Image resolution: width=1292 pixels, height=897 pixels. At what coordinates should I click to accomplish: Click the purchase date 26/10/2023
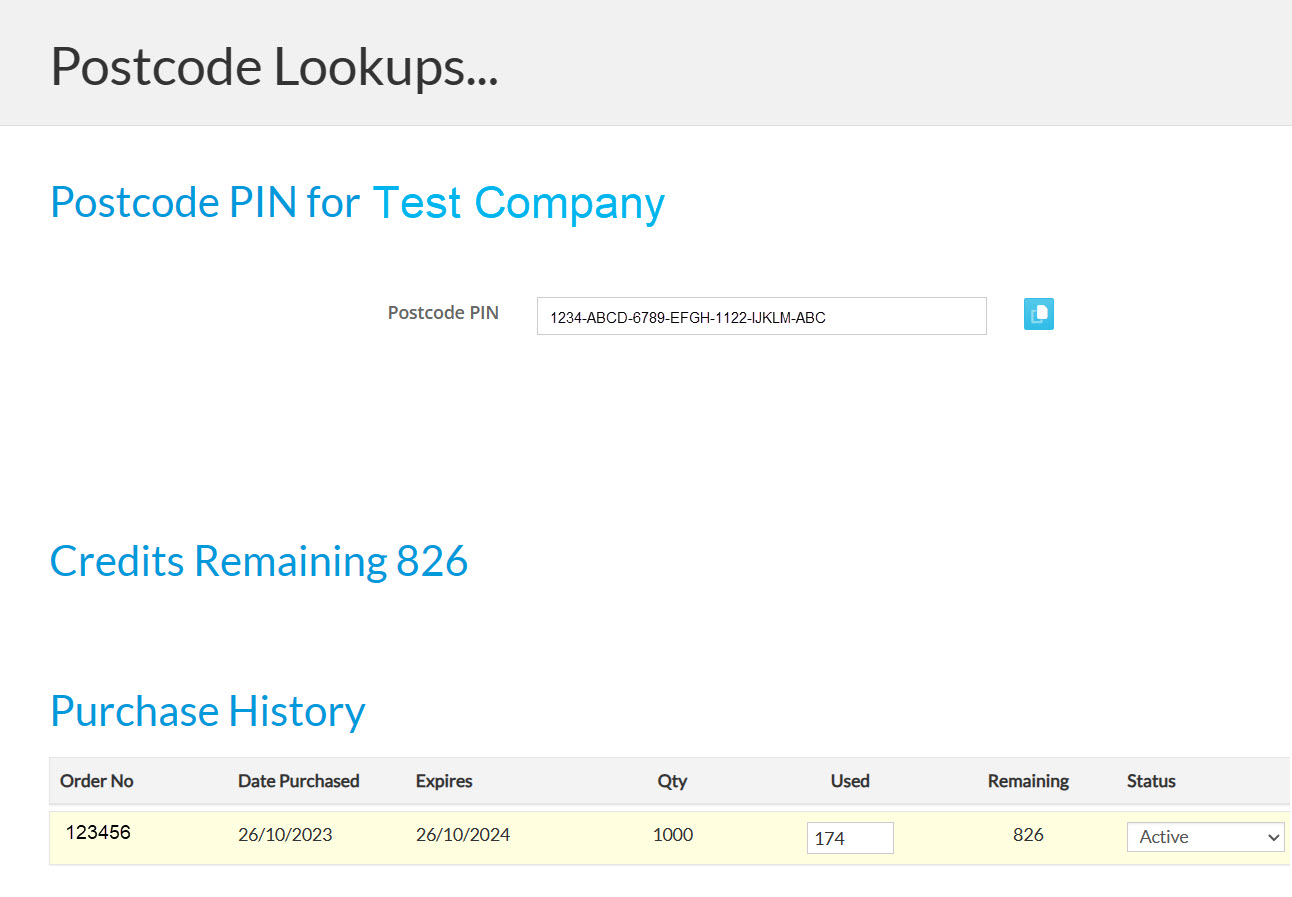pos(285,835)
